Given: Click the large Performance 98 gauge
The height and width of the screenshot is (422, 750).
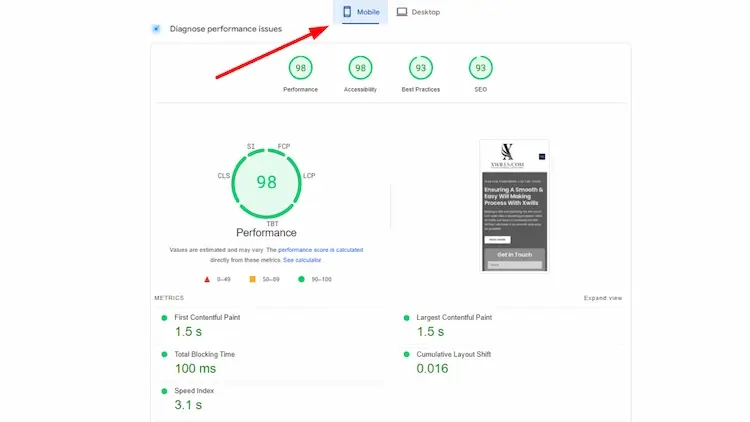Looking at the screenshot, I should point(266,182).
